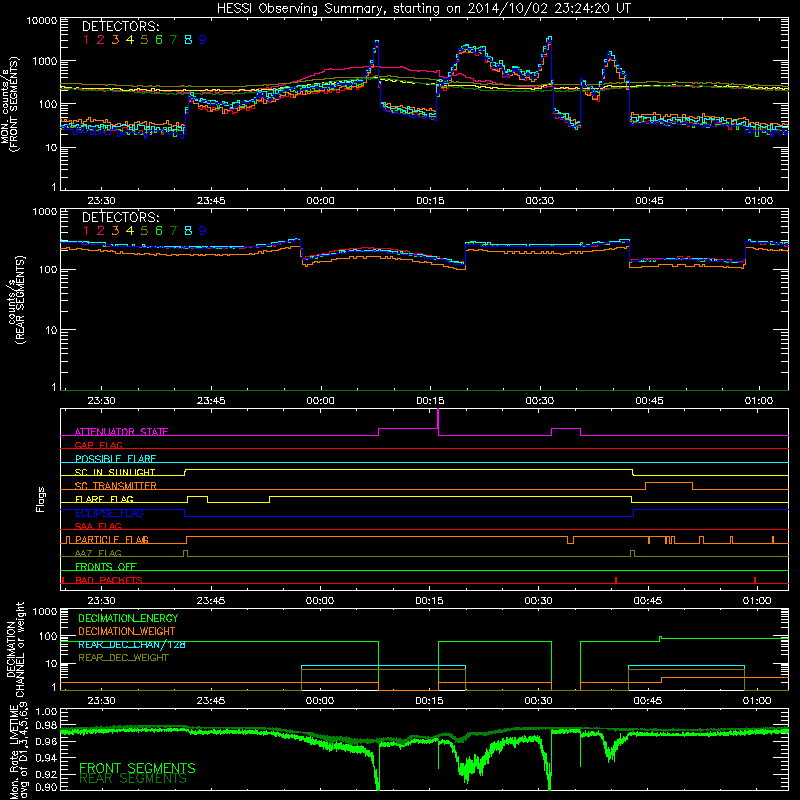Viewport: 800px width, 800px height.
Task: Select green detector 6 in rear segments legend
Action: pos(159,231)
